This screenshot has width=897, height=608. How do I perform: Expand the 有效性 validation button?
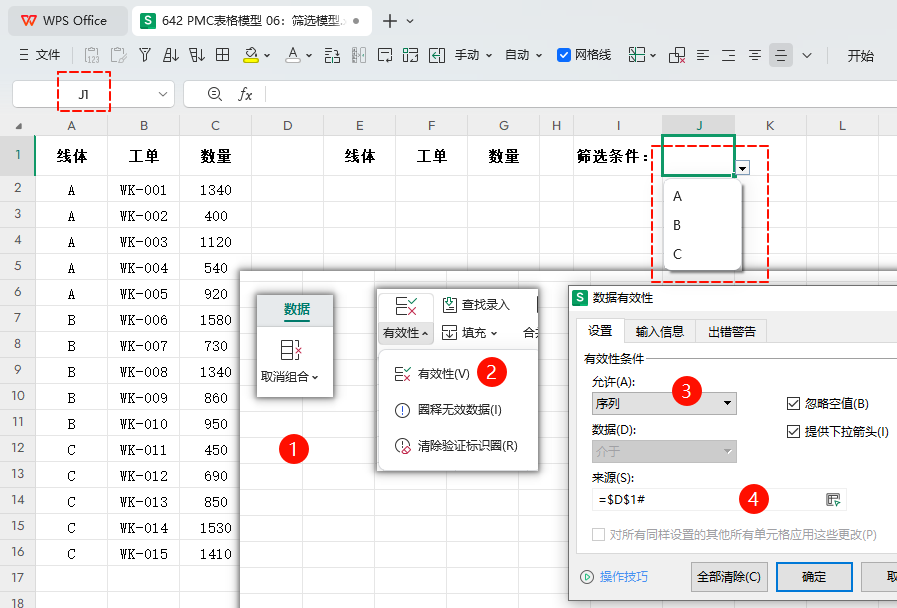click(406, 333)
